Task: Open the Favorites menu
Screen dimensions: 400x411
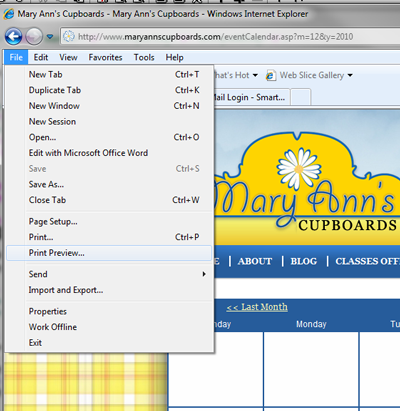Action: tap(105, 57)
